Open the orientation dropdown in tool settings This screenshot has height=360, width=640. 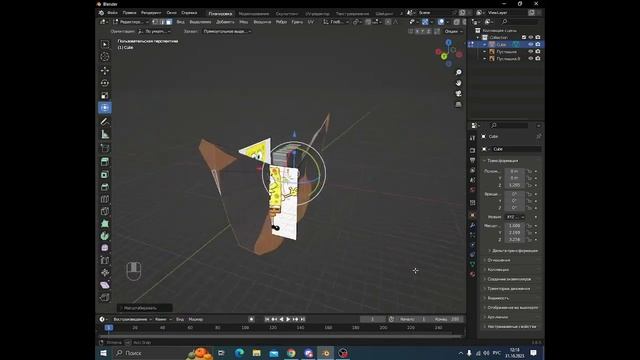[x=154, y=31]
